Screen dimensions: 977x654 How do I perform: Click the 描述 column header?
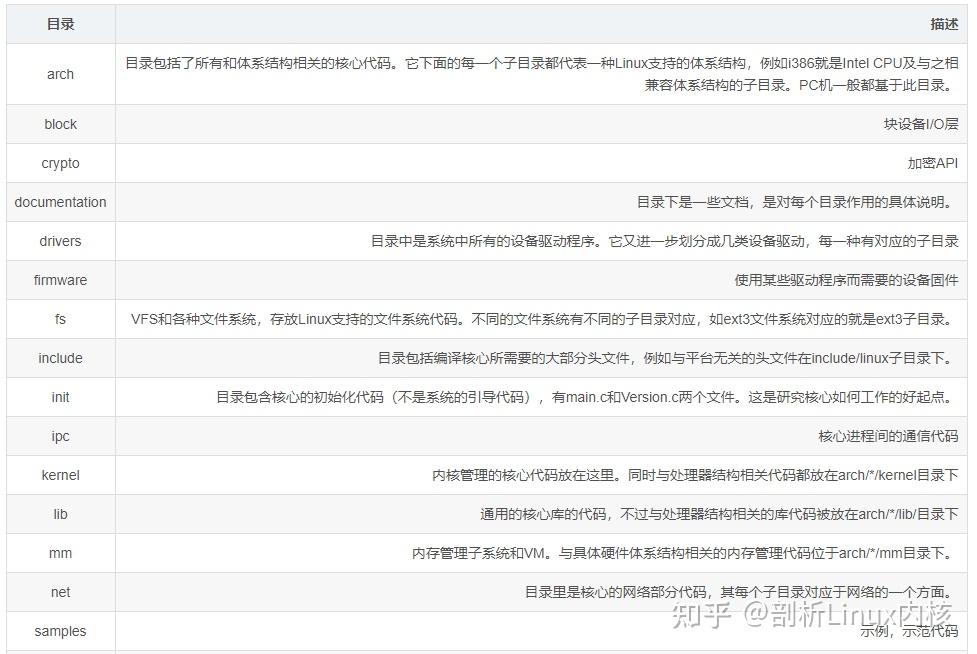point(541,24)
